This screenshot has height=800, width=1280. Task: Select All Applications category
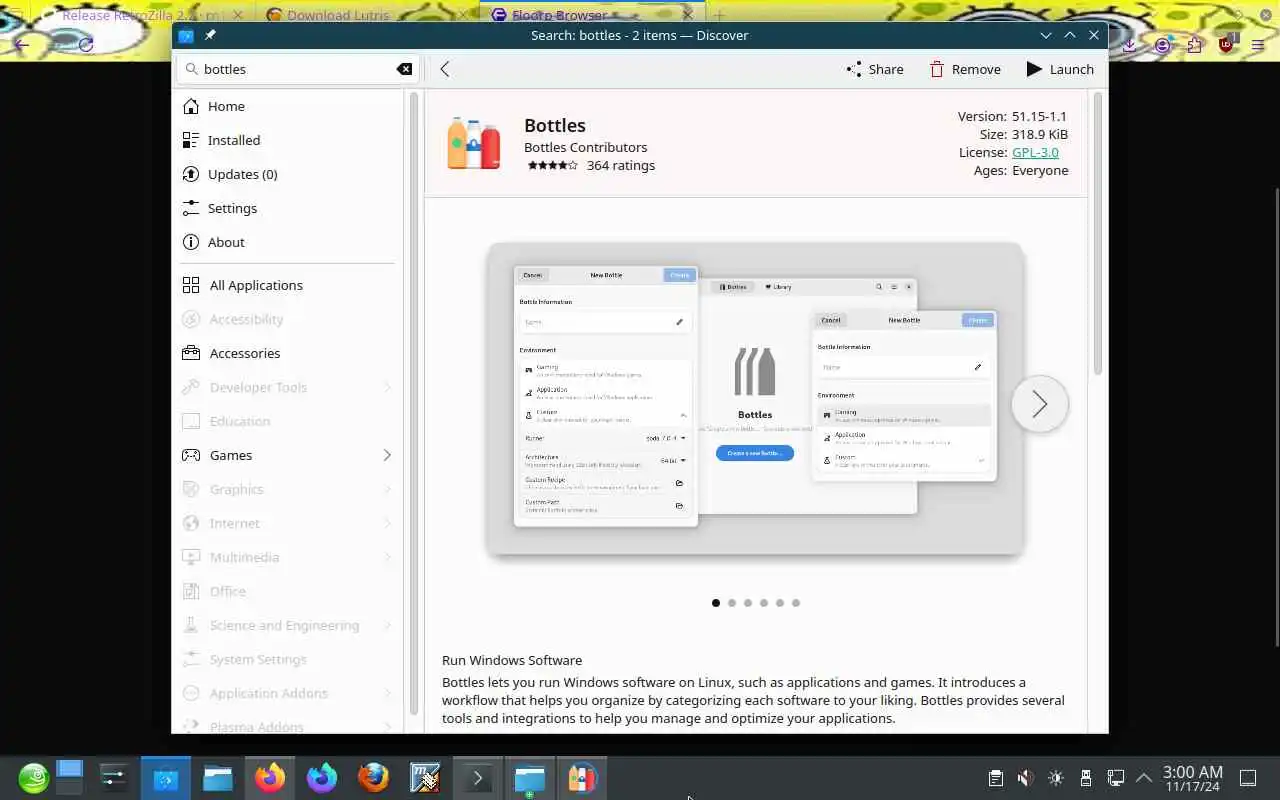[x=288, y=285]
